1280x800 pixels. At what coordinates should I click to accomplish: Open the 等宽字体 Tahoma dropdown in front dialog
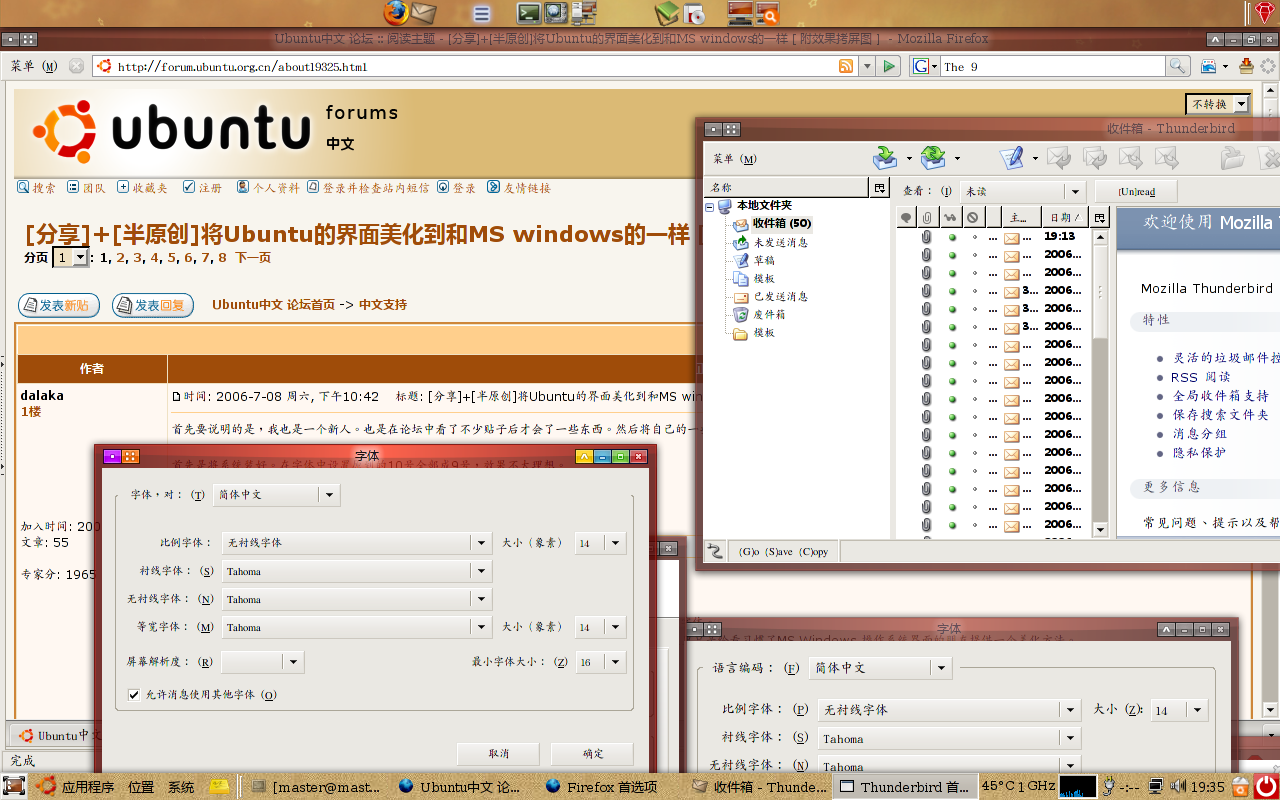pyautogui.click(x=356, y=627)
